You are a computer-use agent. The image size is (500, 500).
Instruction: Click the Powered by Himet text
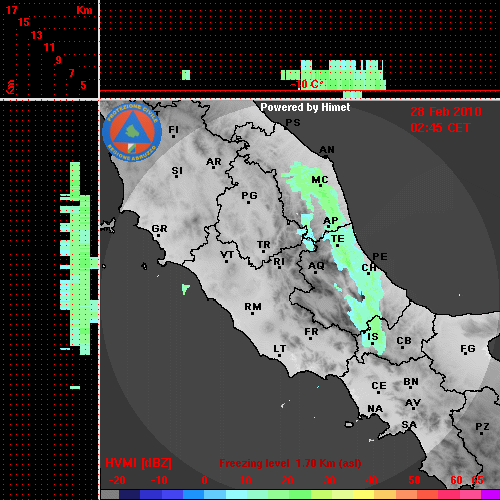305,107
